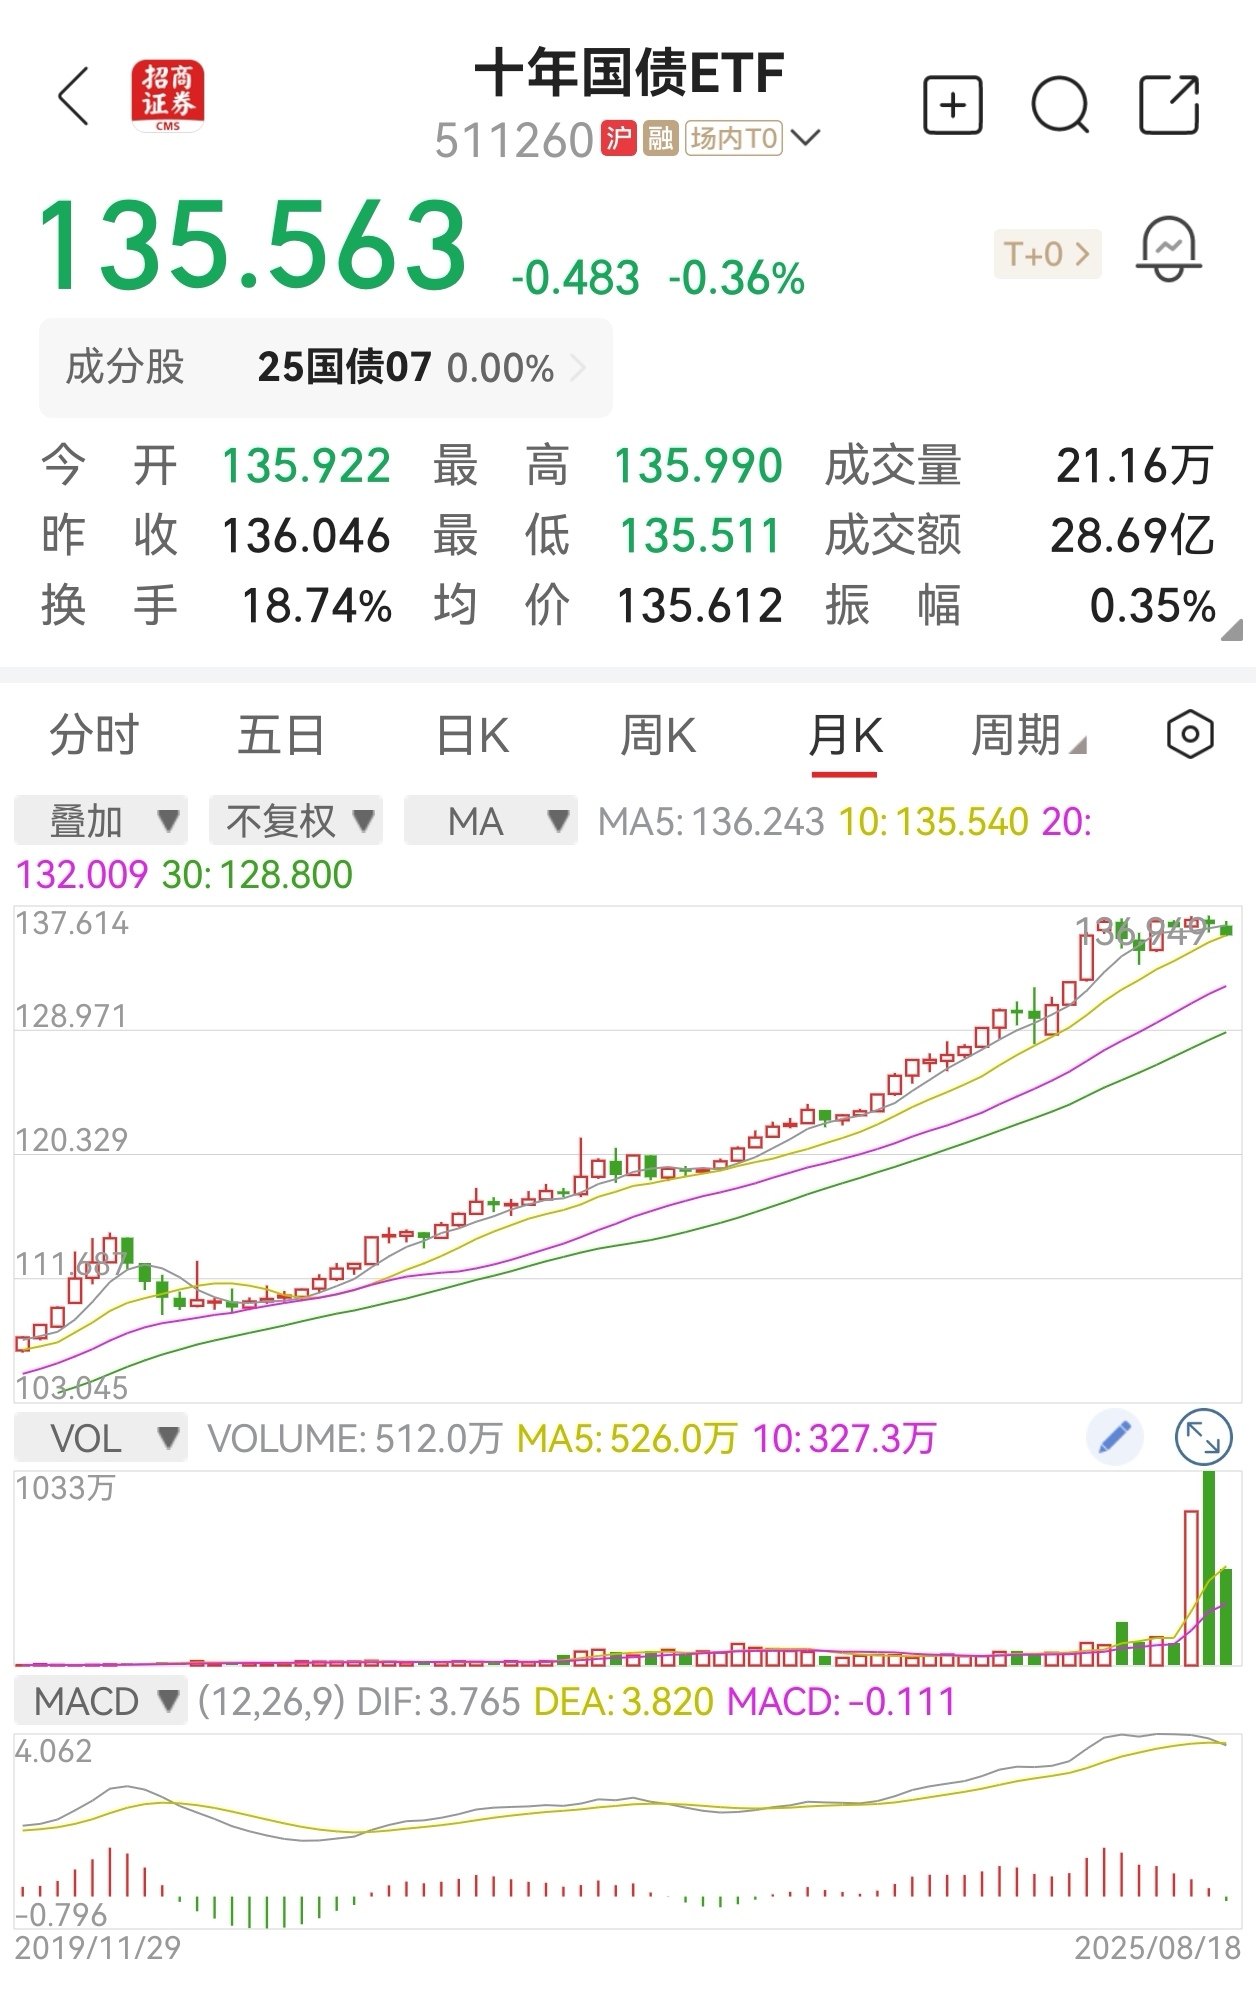Switch to 分时 tab

point(94,736)
